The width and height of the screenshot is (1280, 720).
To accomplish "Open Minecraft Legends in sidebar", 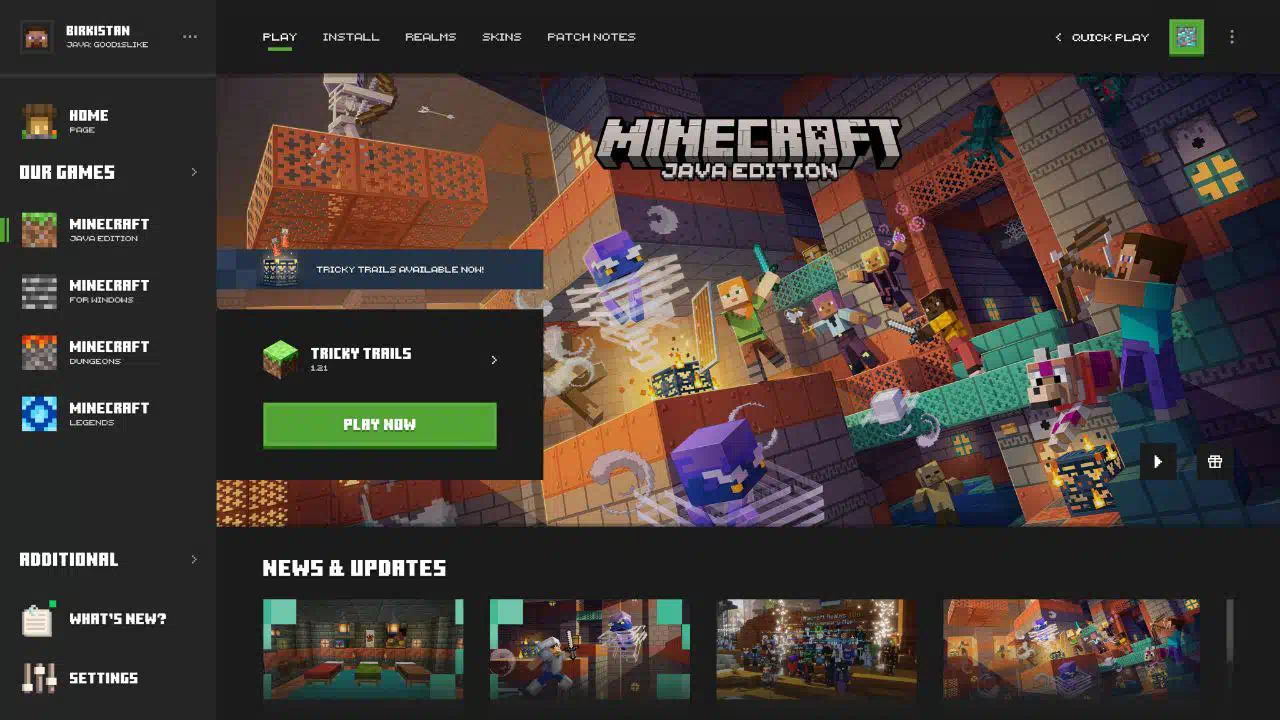I will click(109, 413).
